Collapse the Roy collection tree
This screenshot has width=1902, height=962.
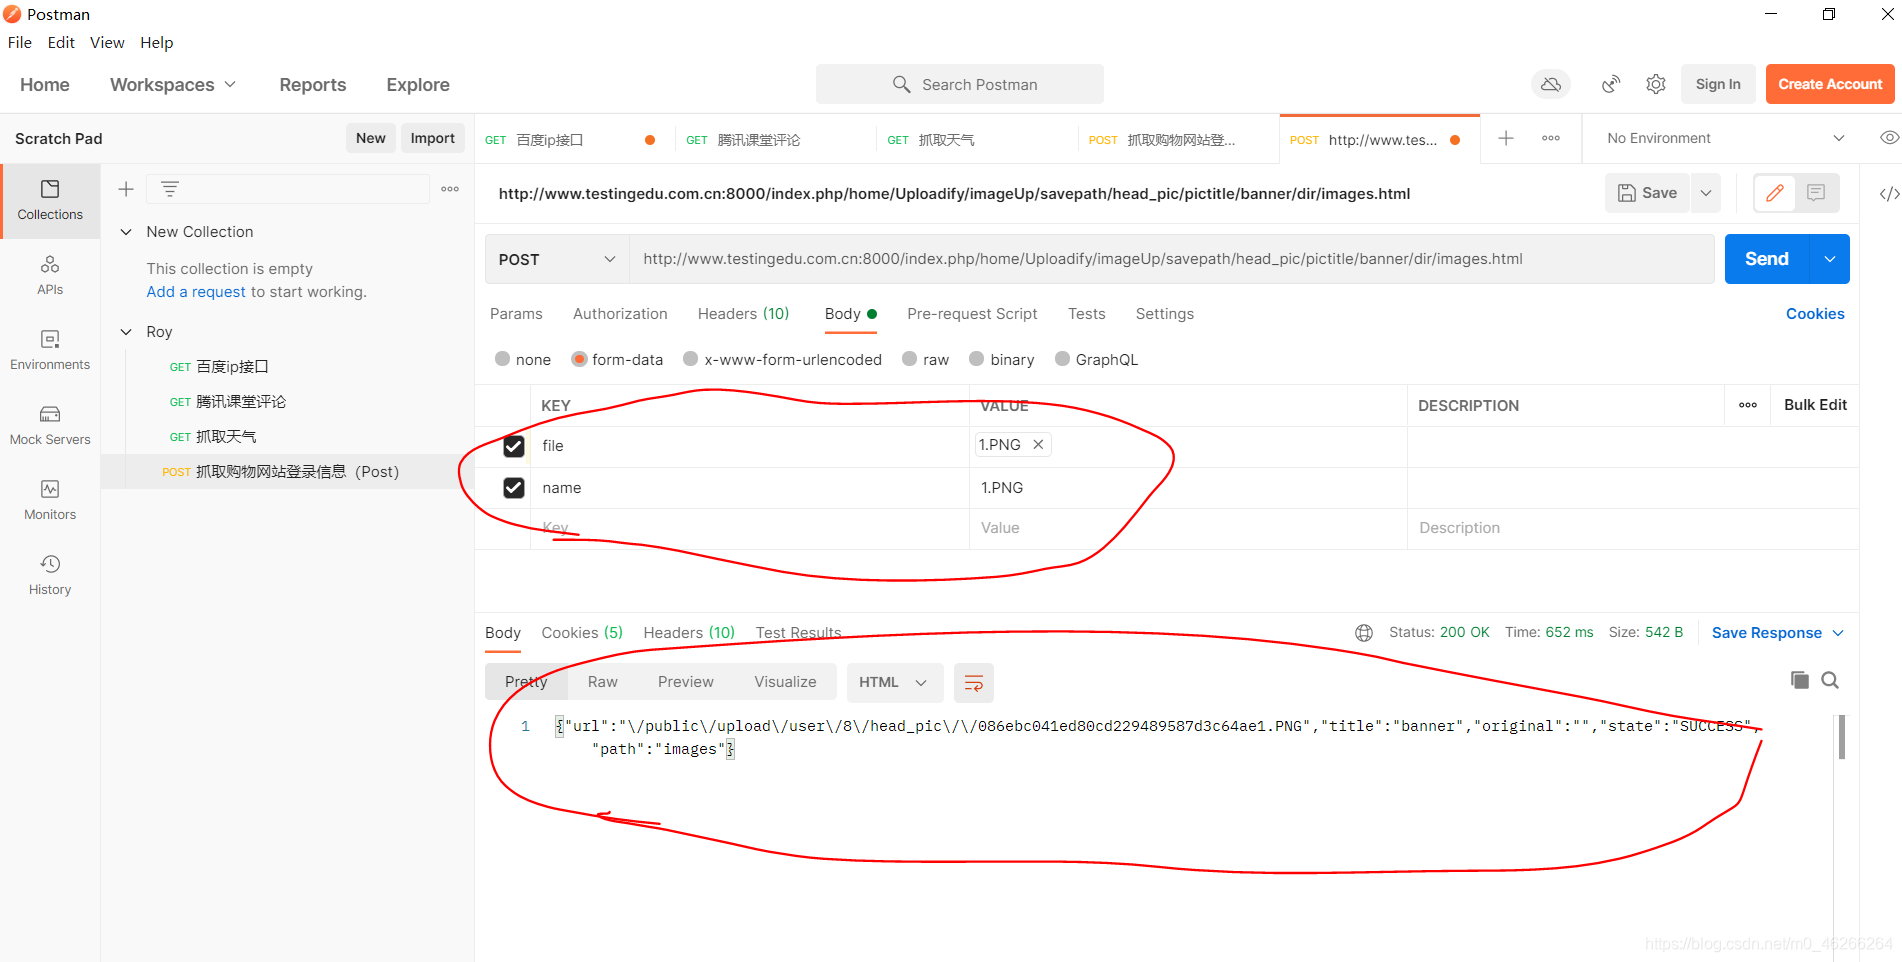(126, 332)
